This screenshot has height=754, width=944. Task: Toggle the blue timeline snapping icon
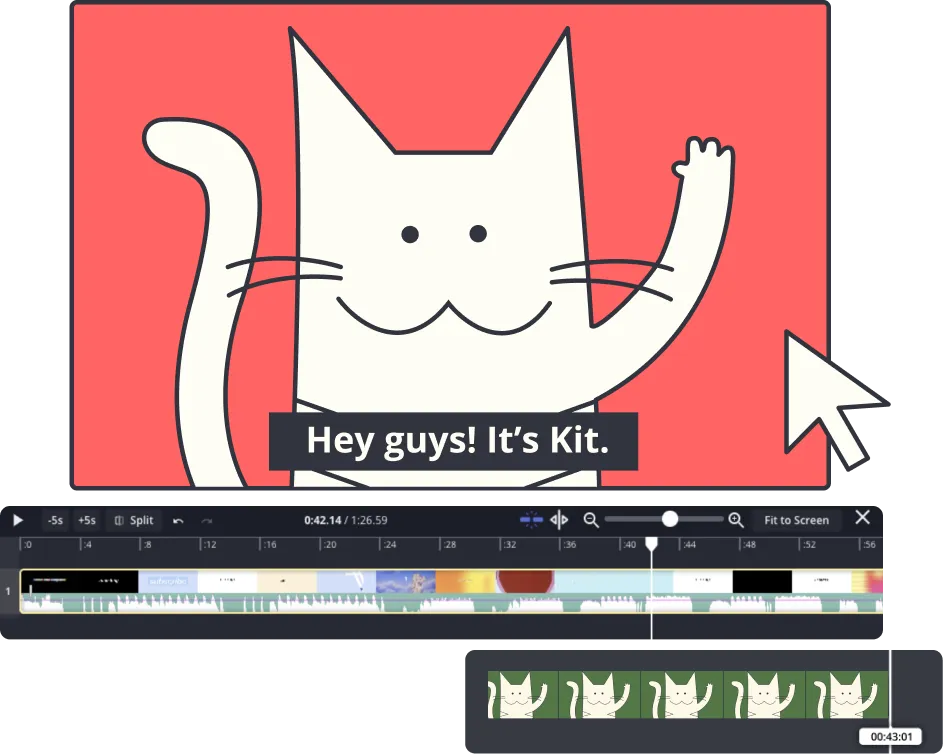[531, 519]
